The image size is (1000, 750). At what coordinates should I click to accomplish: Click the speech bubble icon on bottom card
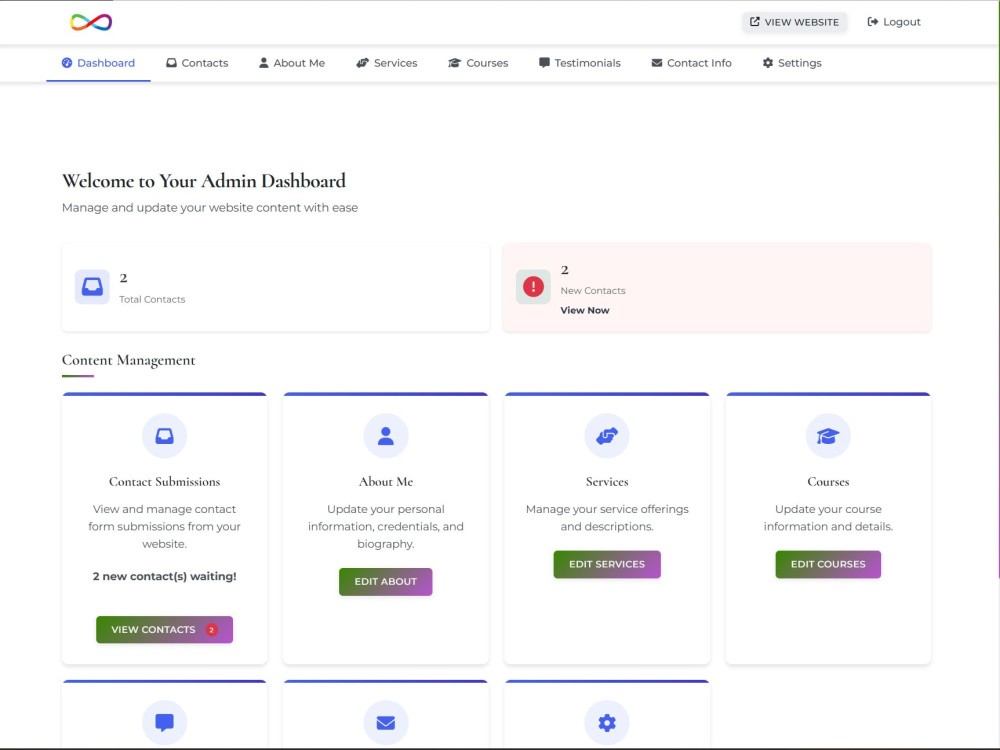pos(165,723)
